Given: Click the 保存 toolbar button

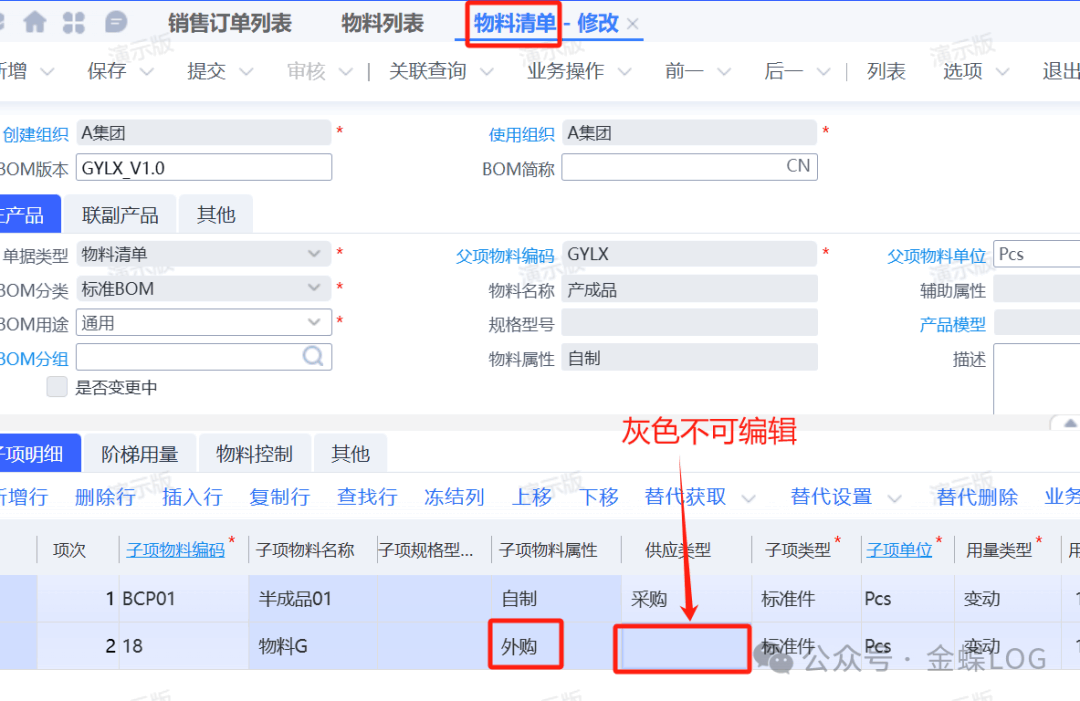Looking at the screenshot, I should pos(107,71).
